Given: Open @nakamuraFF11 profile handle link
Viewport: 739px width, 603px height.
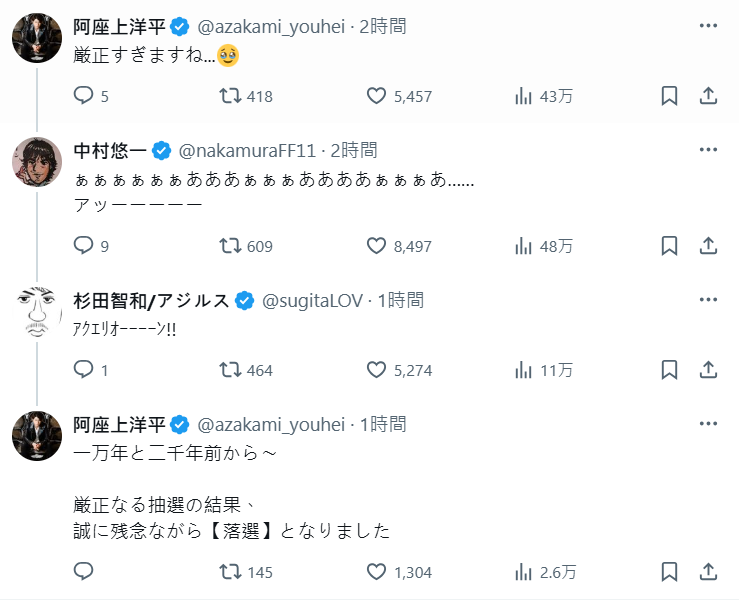Looking at the screenshot, I should 247,151.
